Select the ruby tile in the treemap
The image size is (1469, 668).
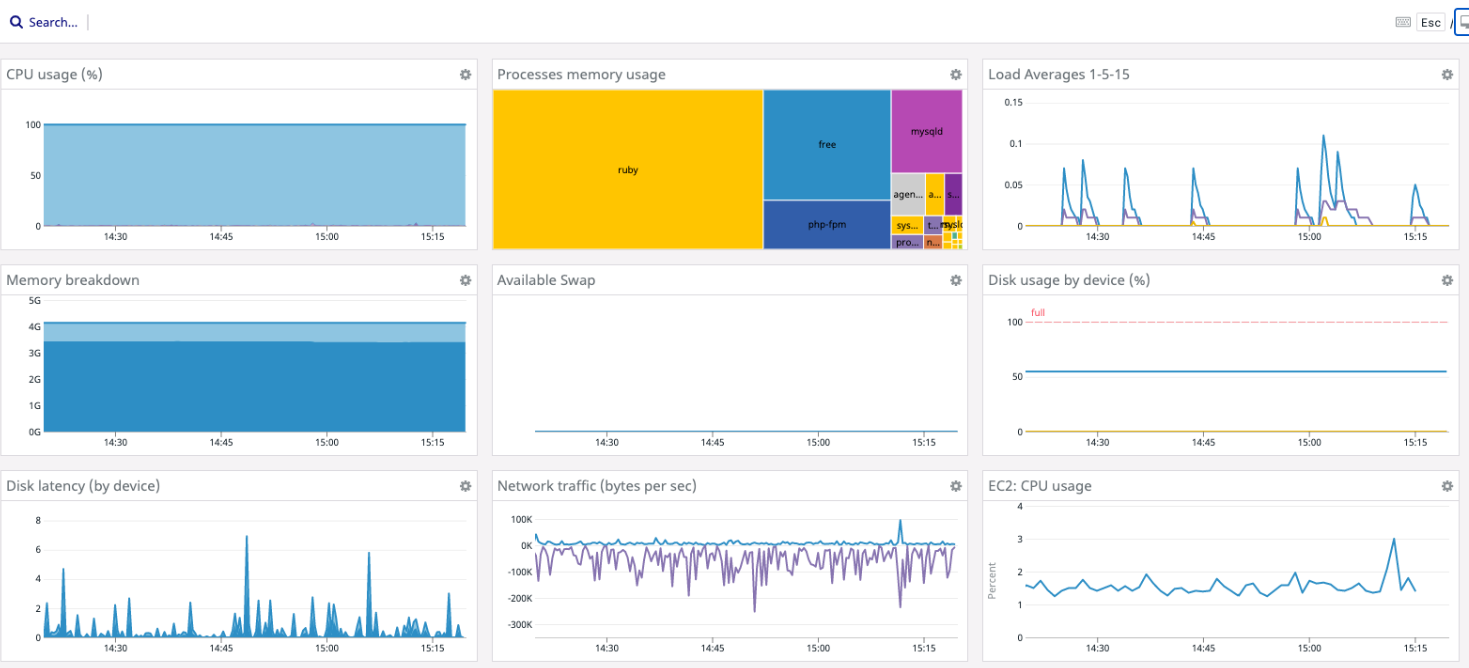pos(627,169)
